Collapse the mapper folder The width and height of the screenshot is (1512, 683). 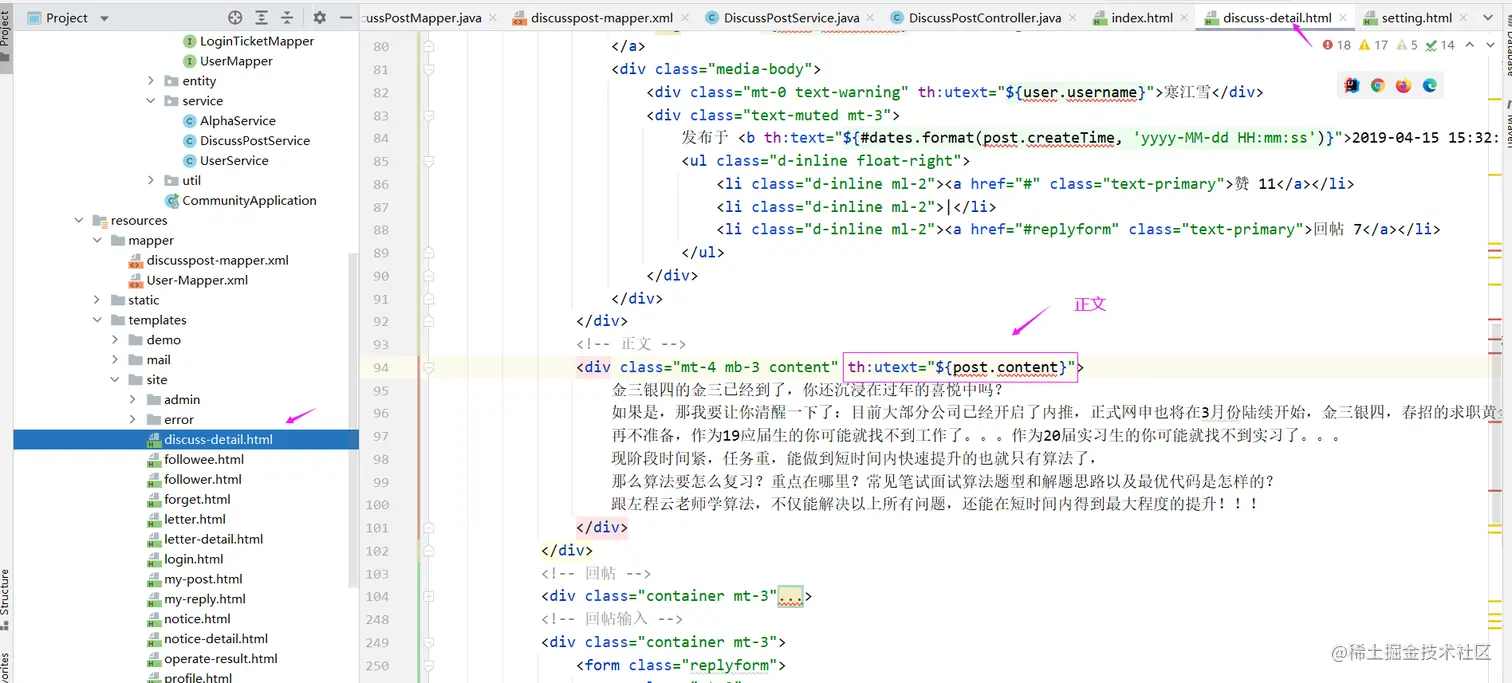[97, 241]
